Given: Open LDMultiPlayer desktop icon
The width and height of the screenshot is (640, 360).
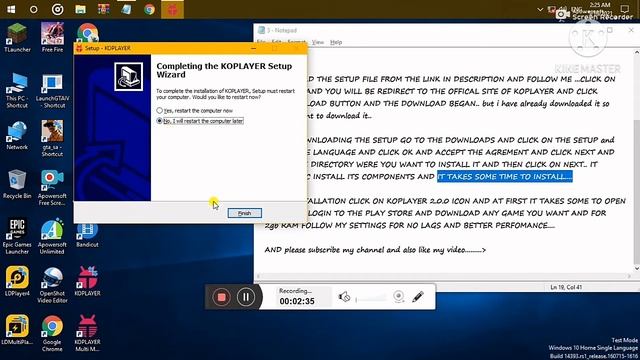Looking at the screenshot, I should (x=17, y=330).
